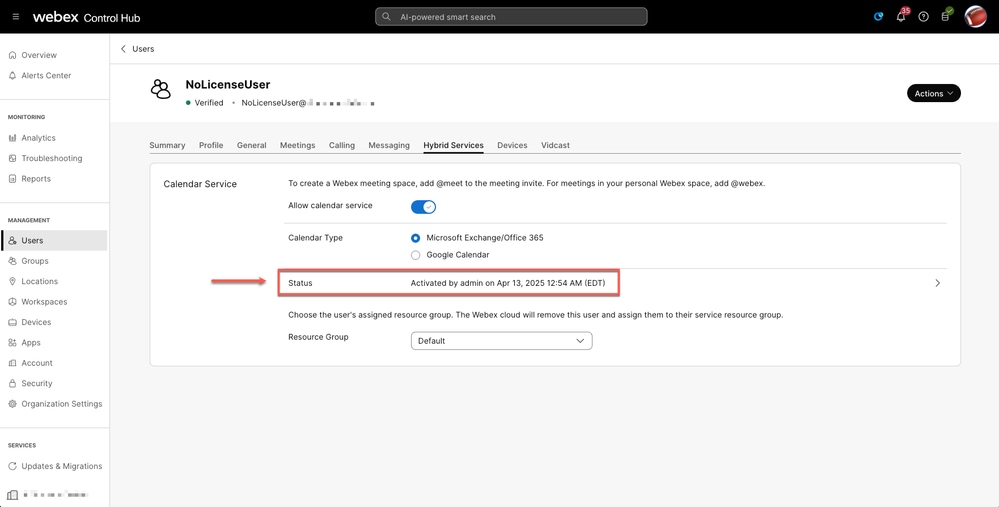The width and height of the screenshot is (999, 507).
Task: Switch to the Profile tab
Action: [211, 145]
